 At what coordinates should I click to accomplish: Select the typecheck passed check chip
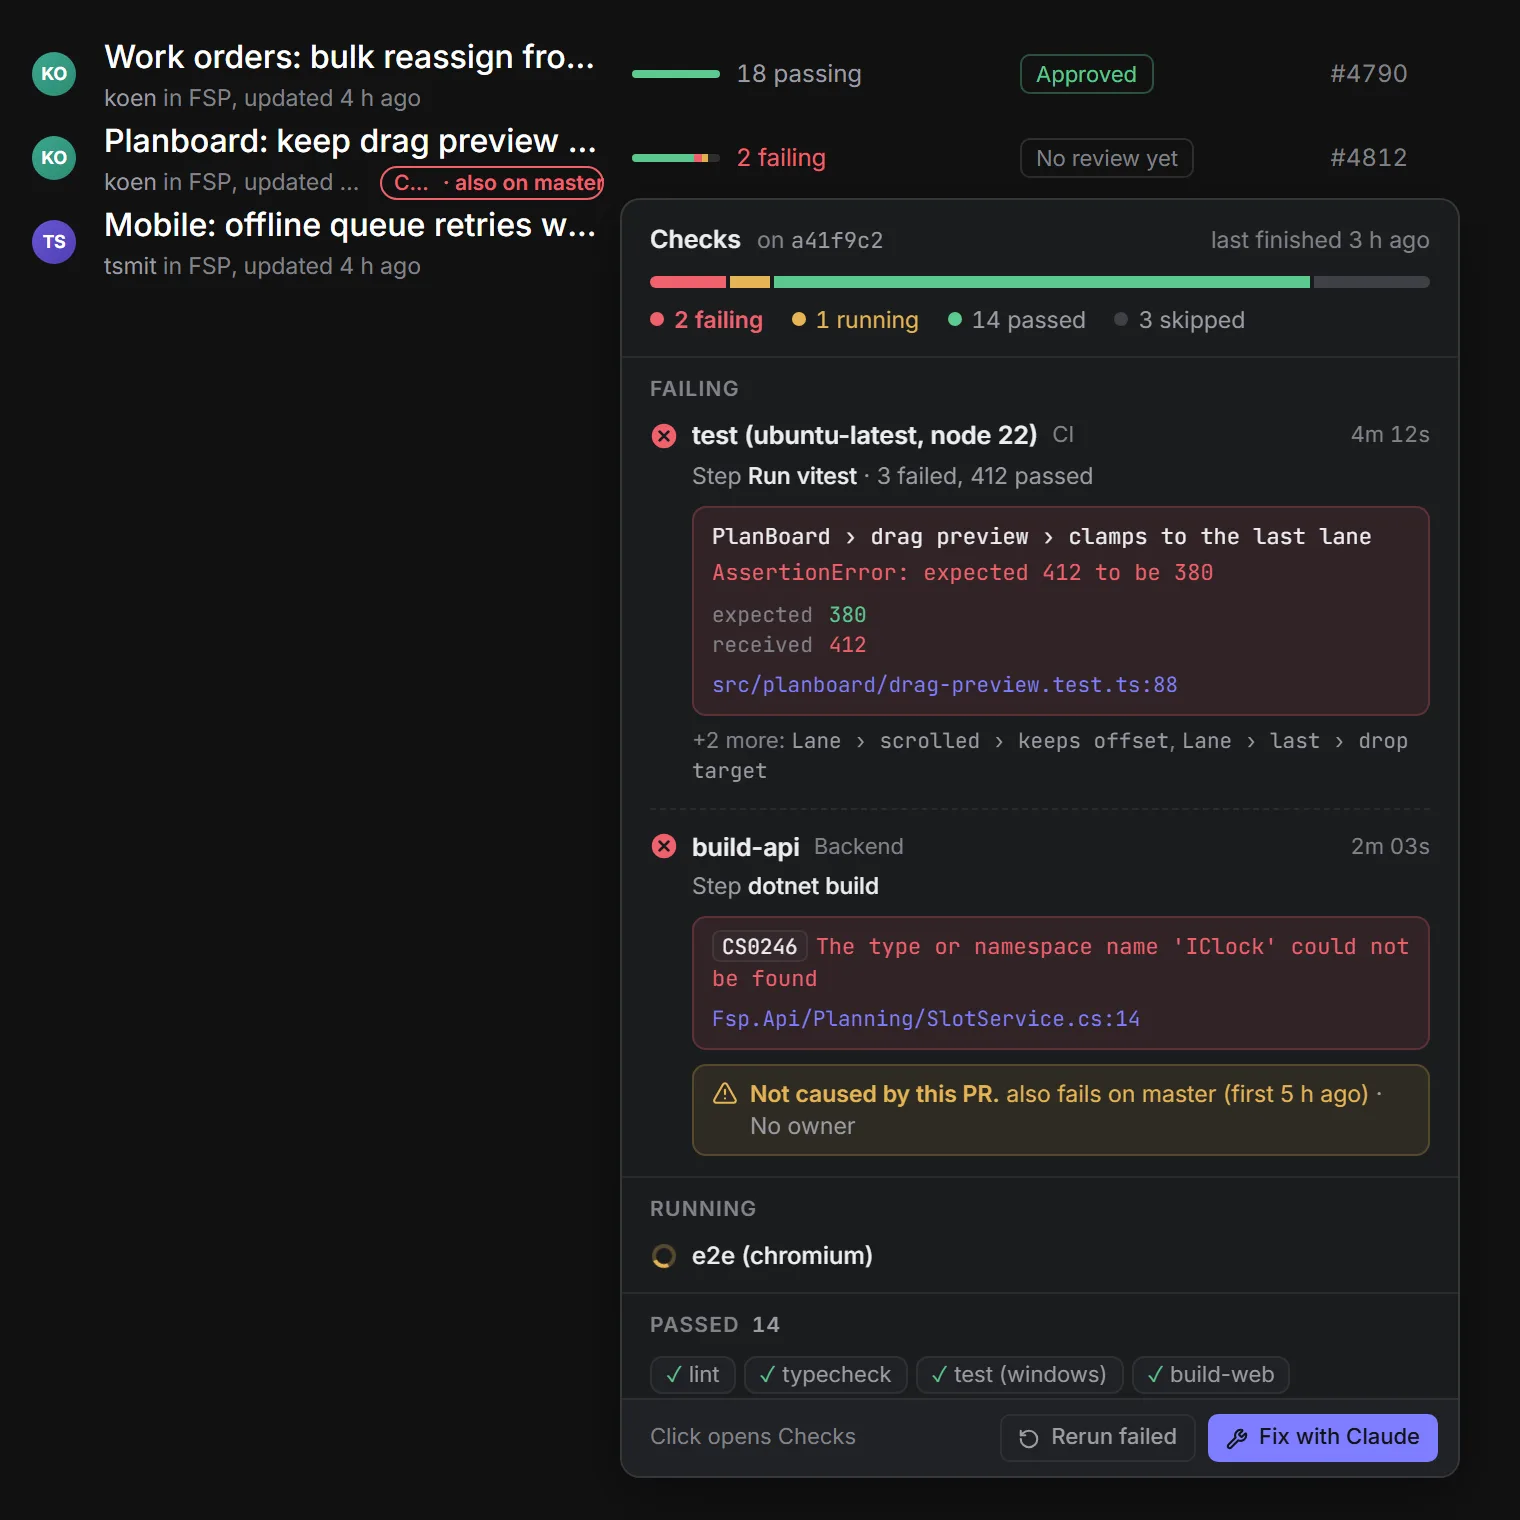point(826,1375)
